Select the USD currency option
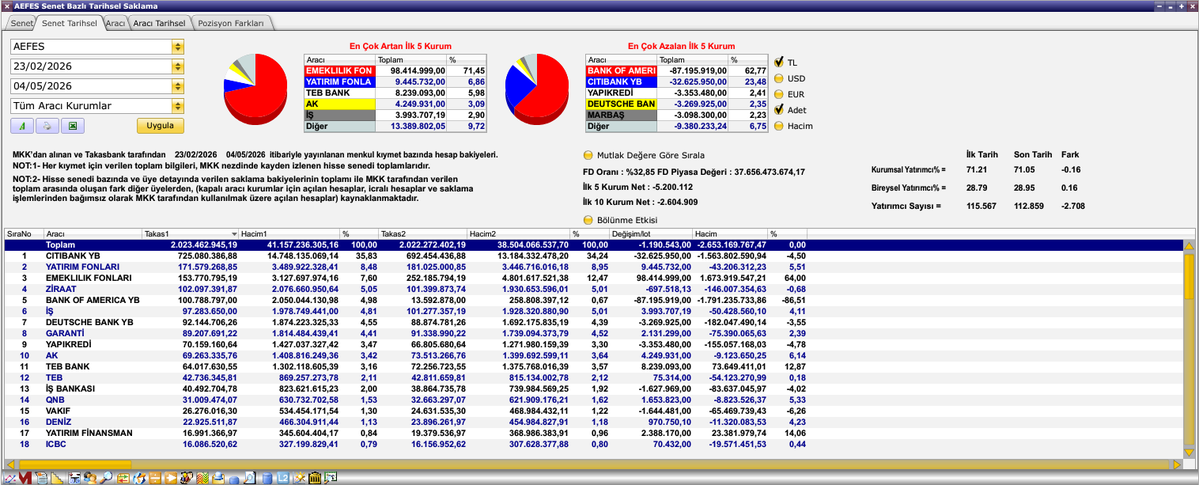 tap(779, 78)
